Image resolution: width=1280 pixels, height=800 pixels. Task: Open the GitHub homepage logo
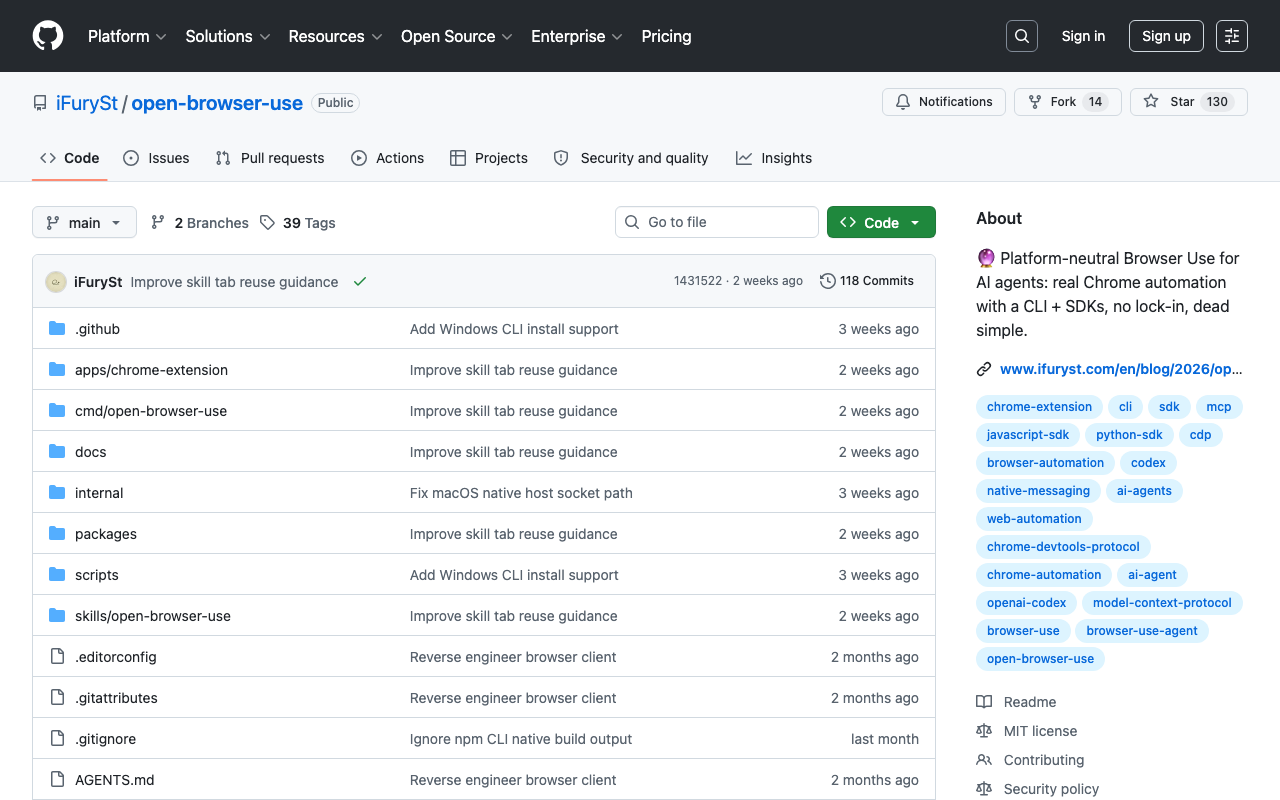pos(48,36)
